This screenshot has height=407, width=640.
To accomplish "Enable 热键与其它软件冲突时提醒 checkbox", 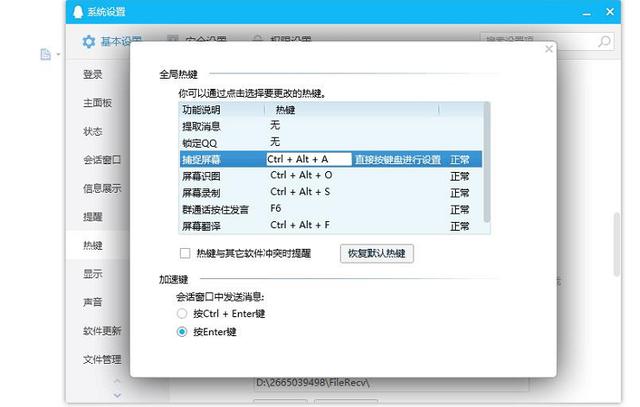I will coord(184,253).
